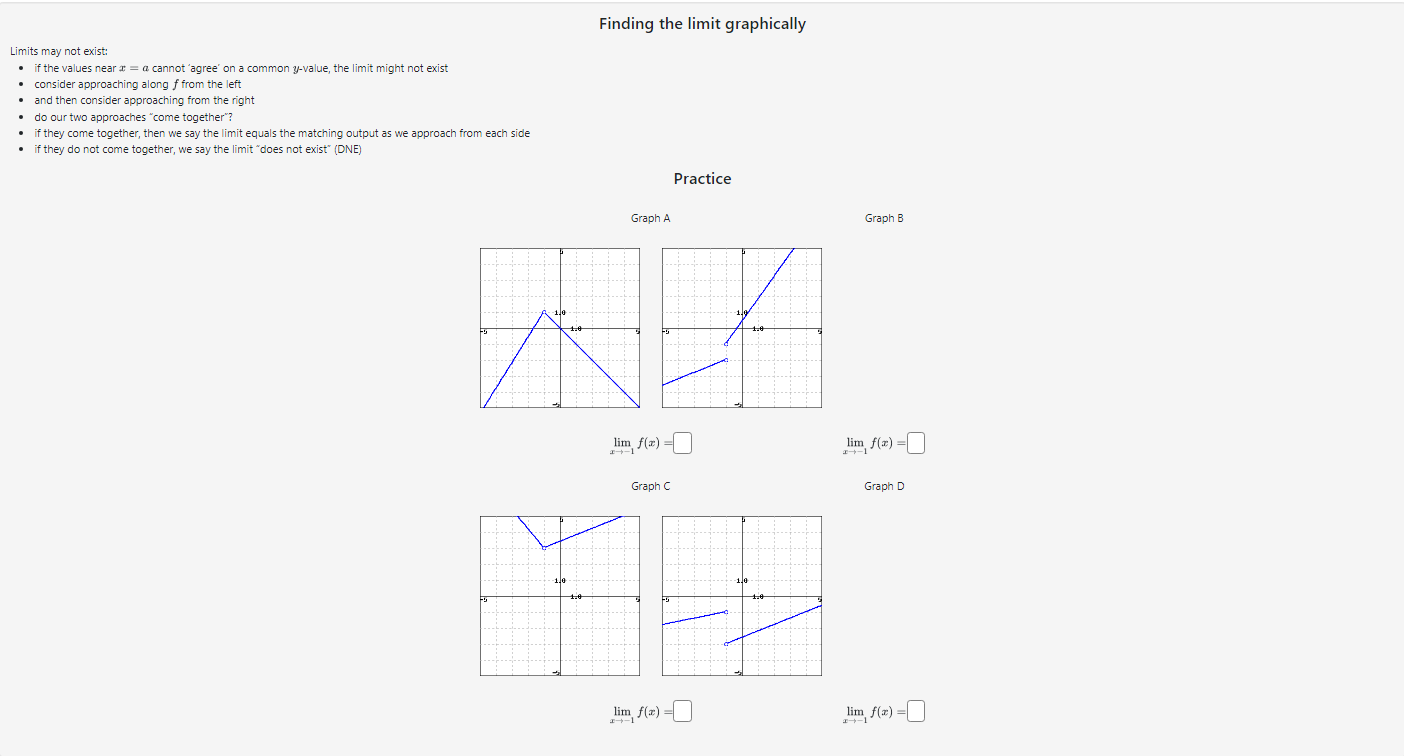Click the Finding the limit graphically title

point(702,23)
